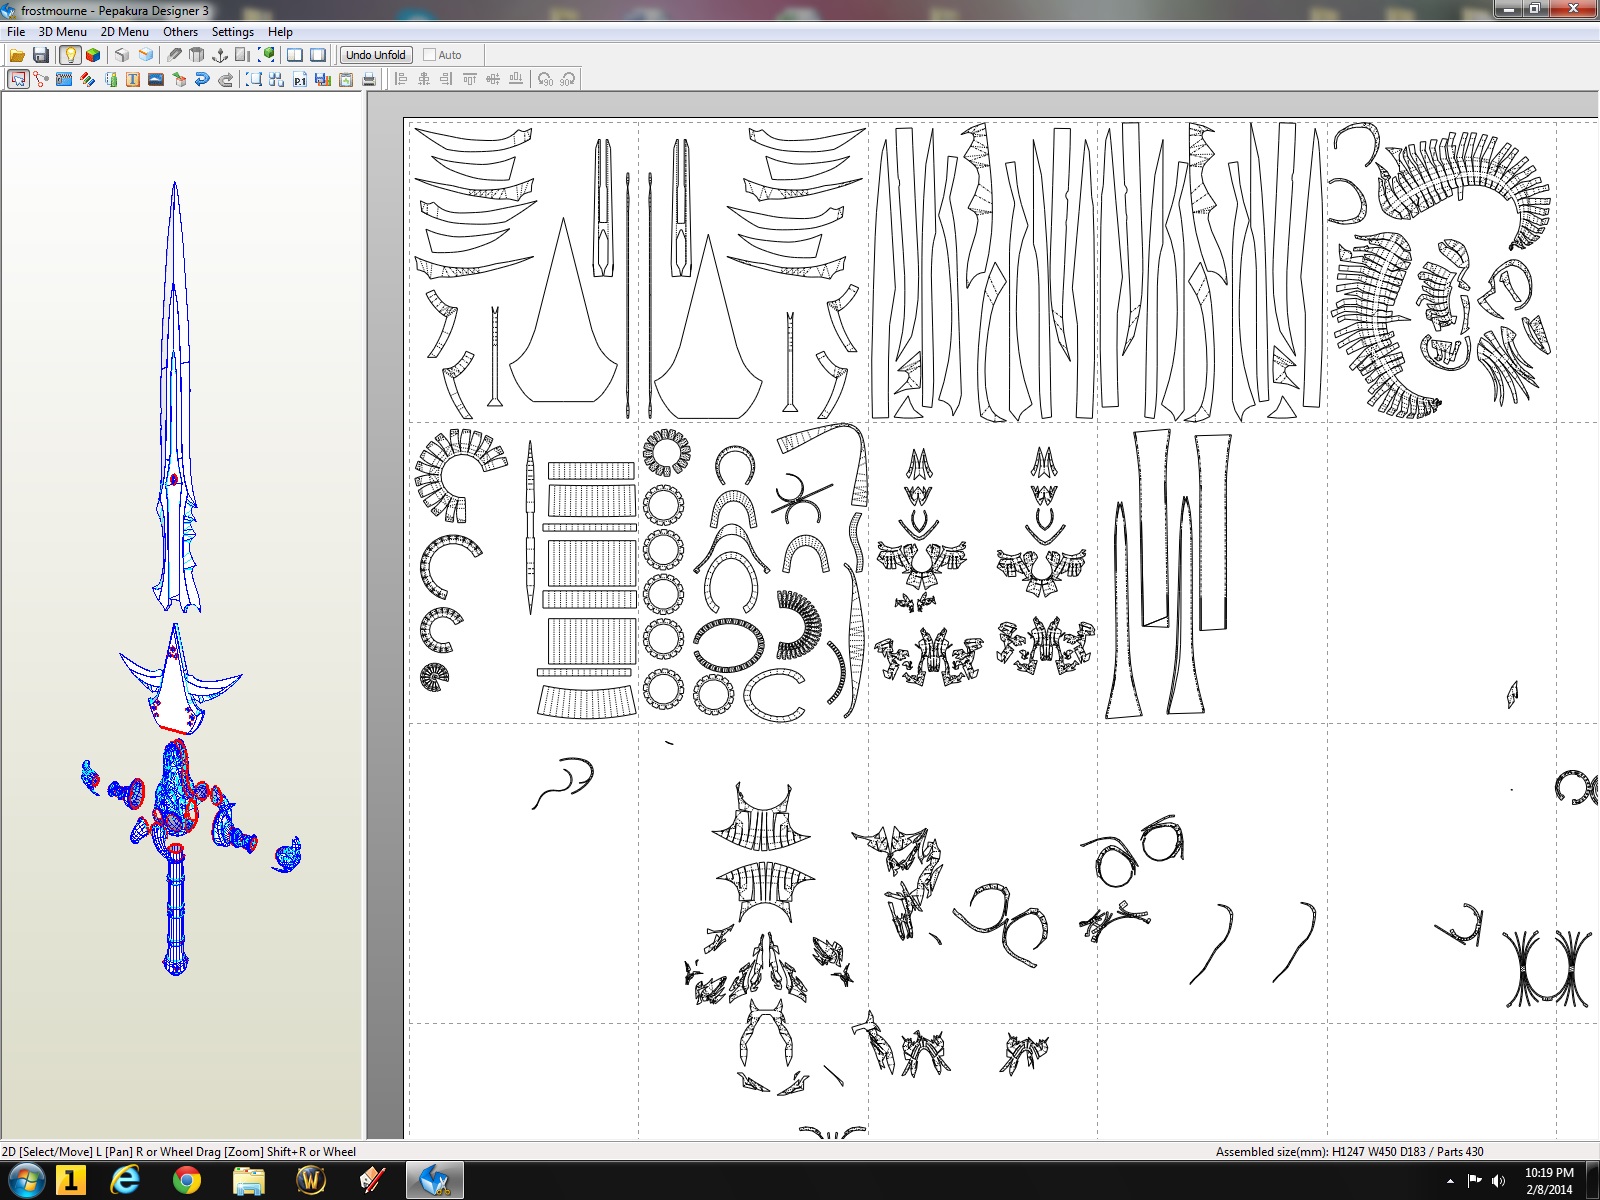Screen dimensions: 1600x1200
Task: Switch to split two-pane window layout
Action: tap(295, 55)
